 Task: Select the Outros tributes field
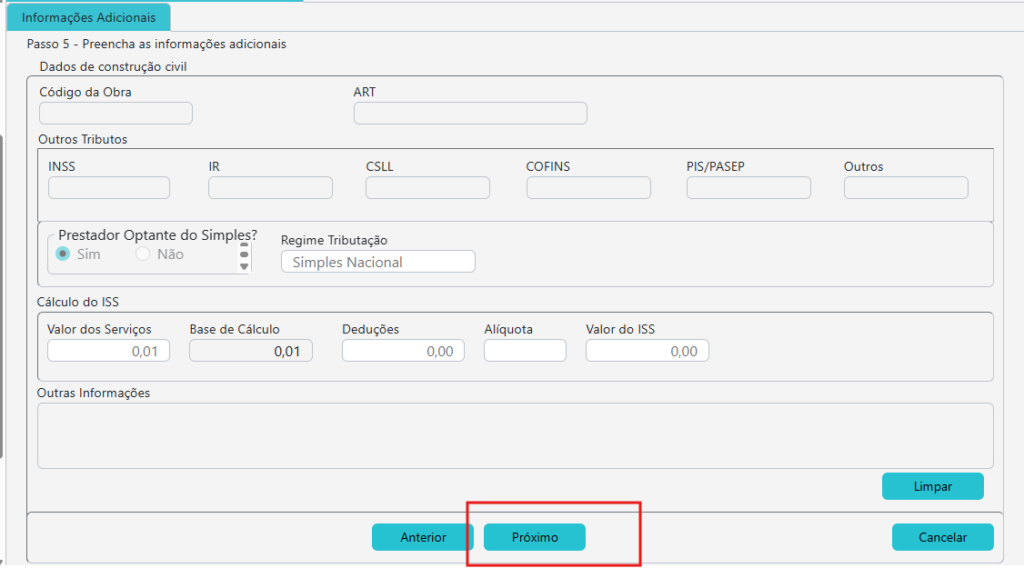pos(906,188)
